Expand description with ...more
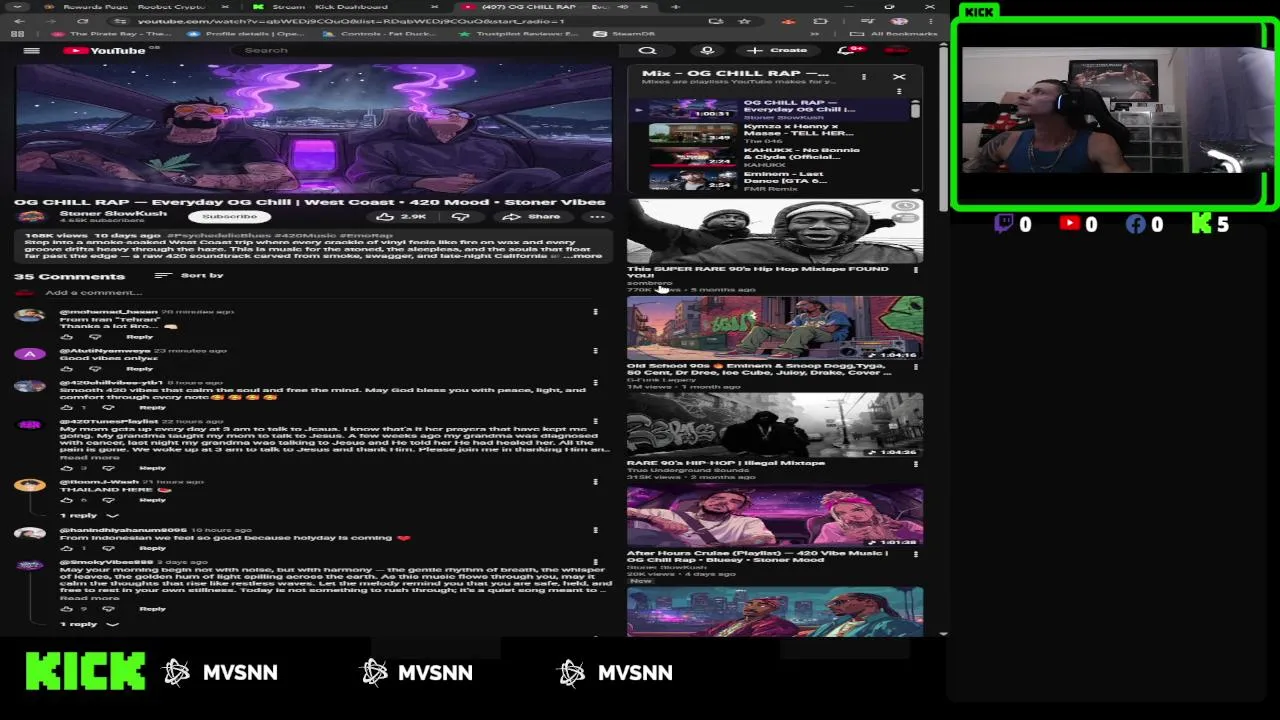The height and width of the screenshot is (720, 1280). (582, 256)
